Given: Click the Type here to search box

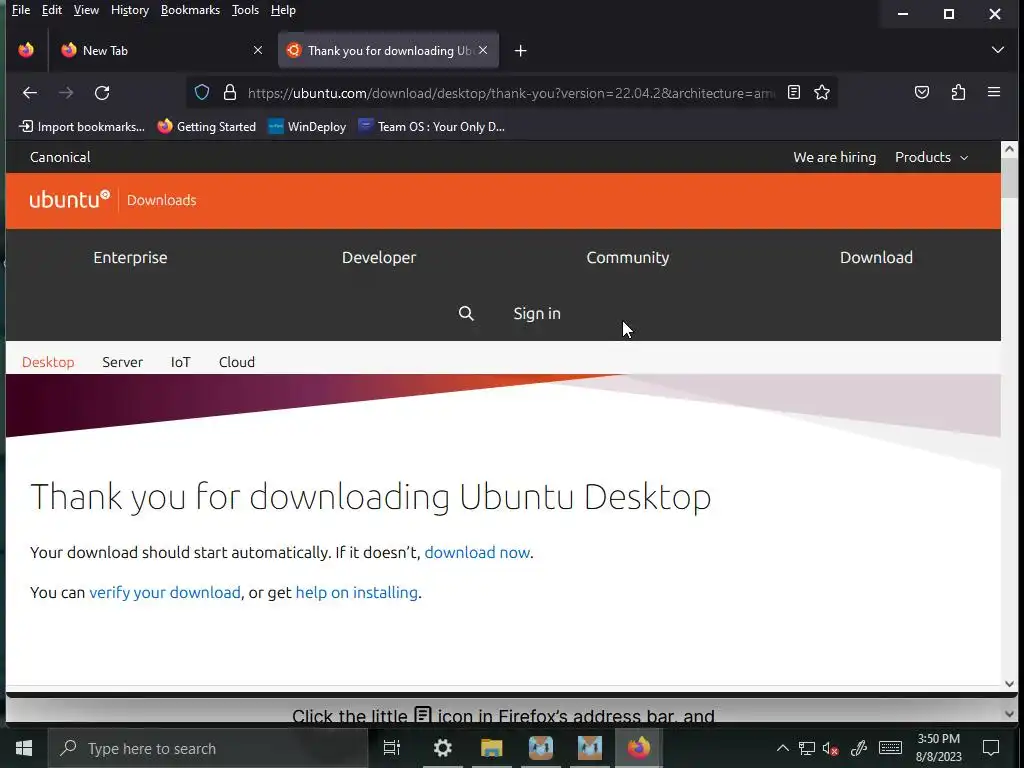Looking at the screenshot, I should click(x=208, y=748).
